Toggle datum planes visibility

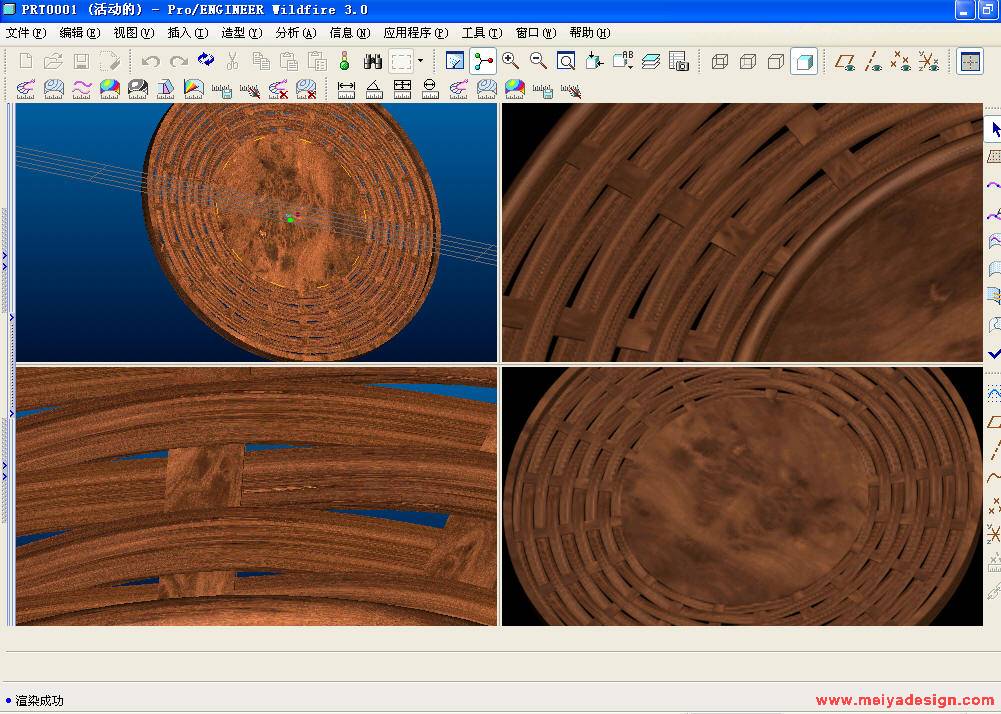tap(845, 61)
